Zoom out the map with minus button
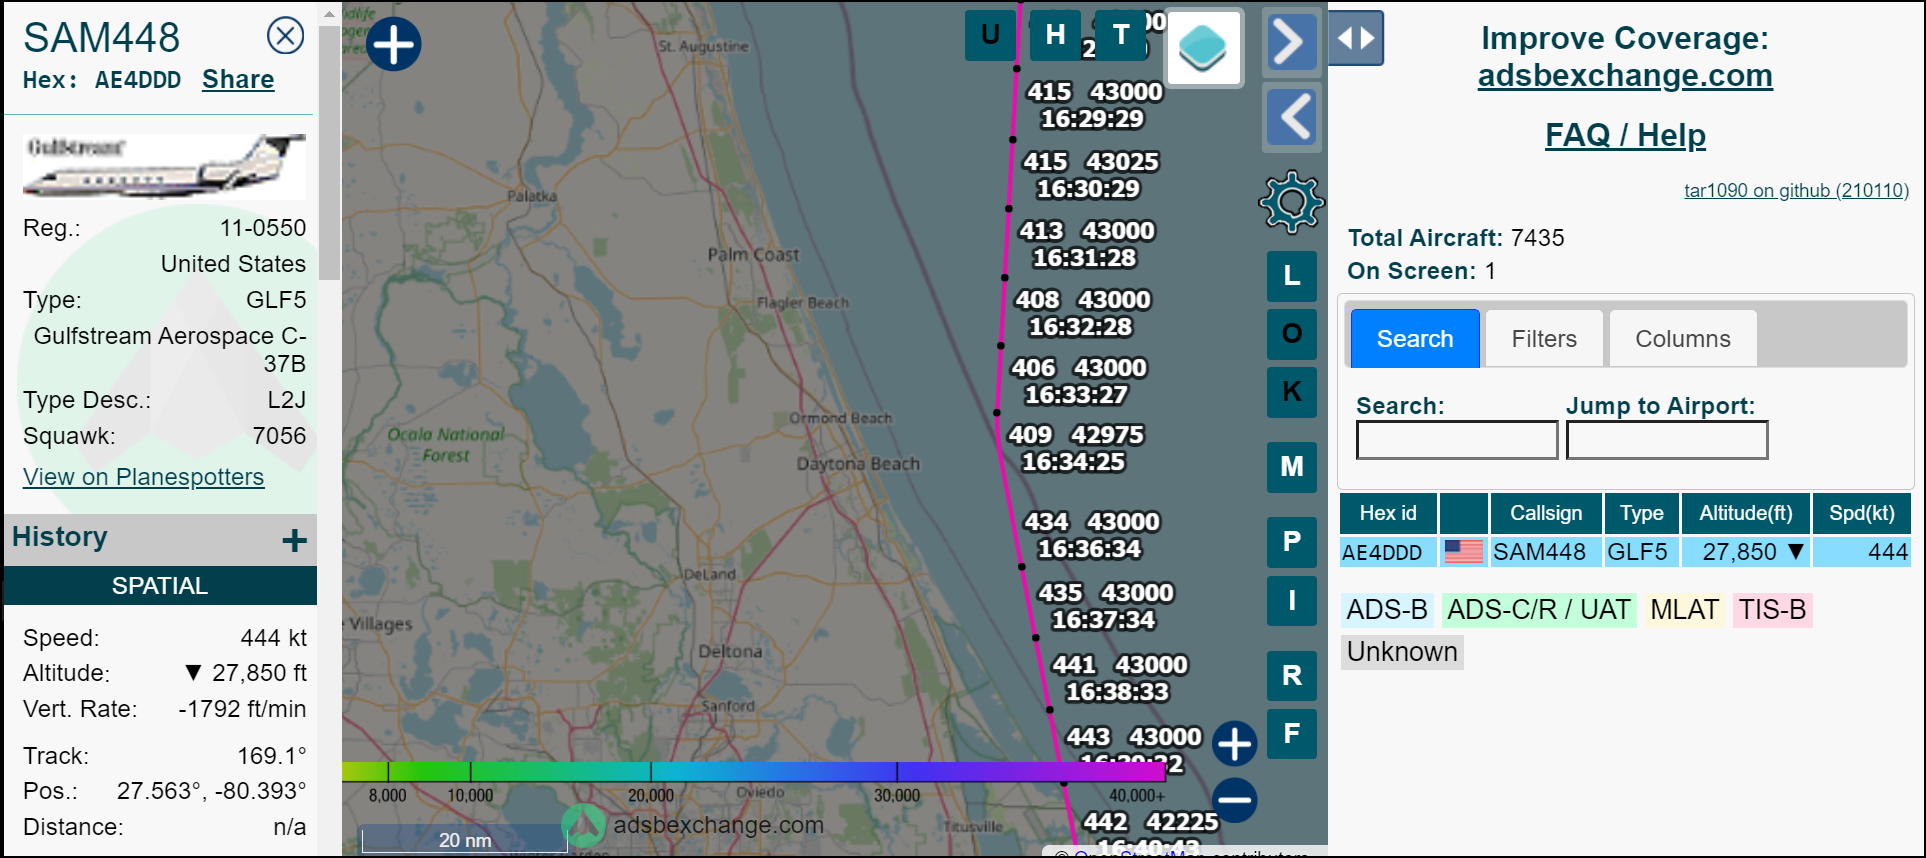The height and width of the screenshot is (858, 1926). click(x=1235, y=800)
